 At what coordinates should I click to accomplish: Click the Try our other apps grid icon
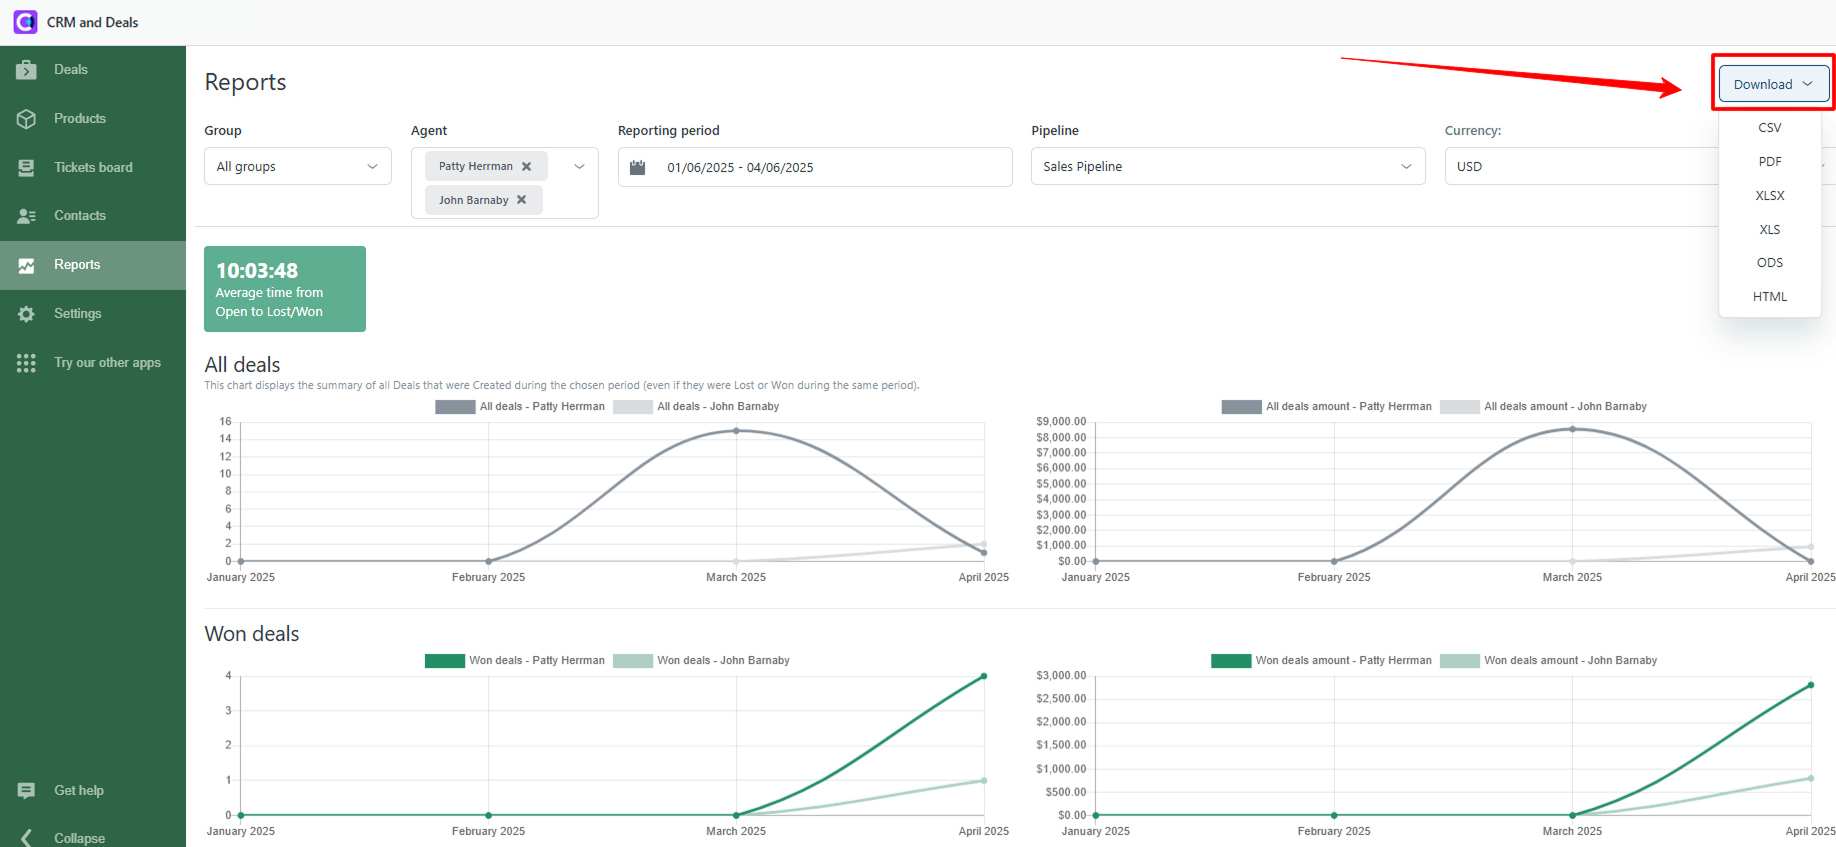tap(27, 363)
